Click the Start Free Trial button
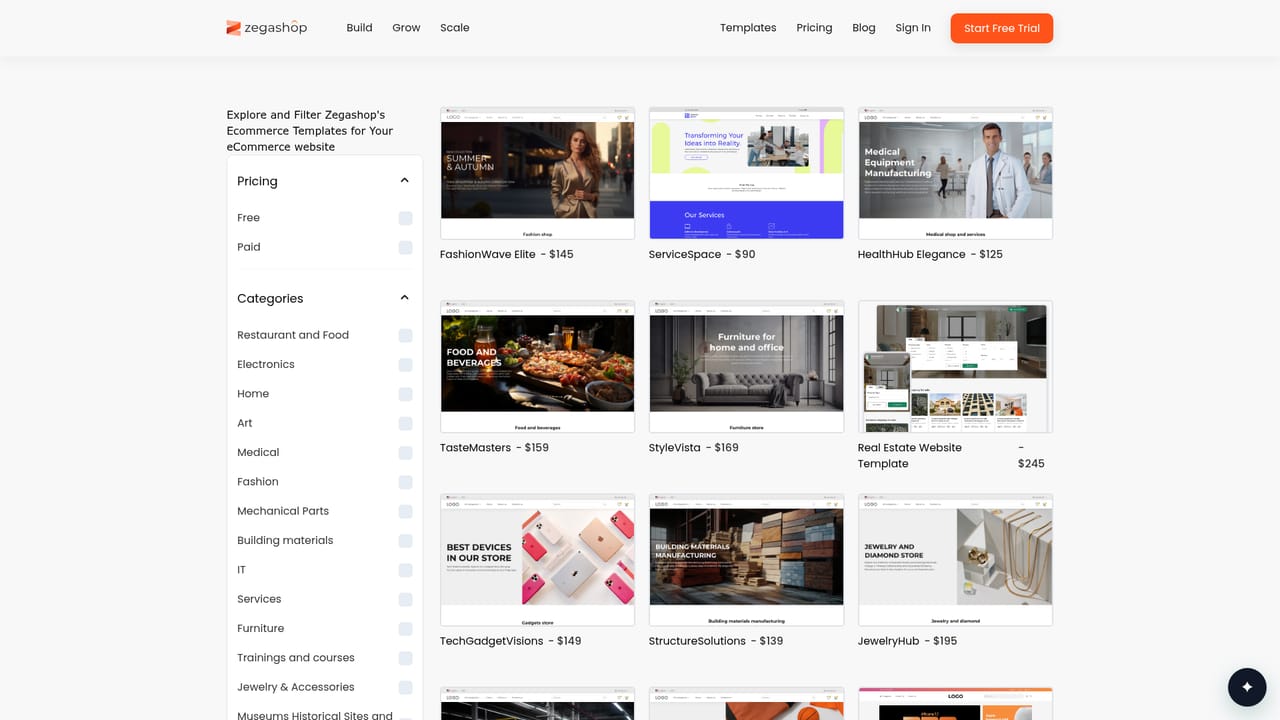 pyautogui.click(x=1001, y=28)
